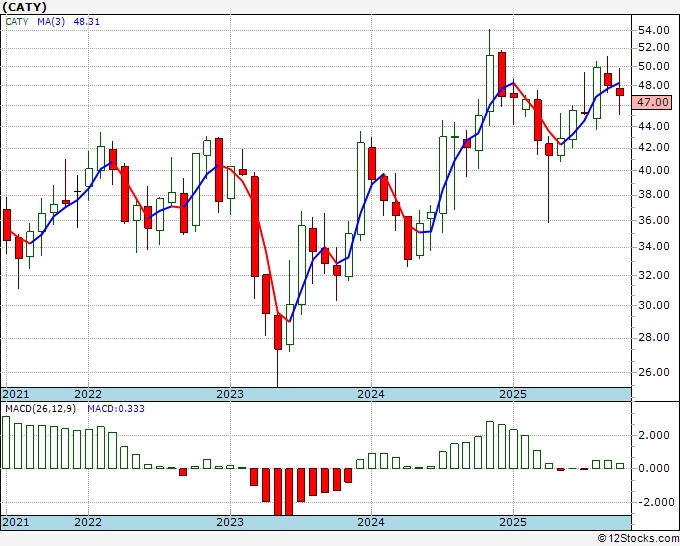Viewport: 680px width, 546px height.
Task: Click the 34.00 price axis label
Action: (x=654, y=246)
